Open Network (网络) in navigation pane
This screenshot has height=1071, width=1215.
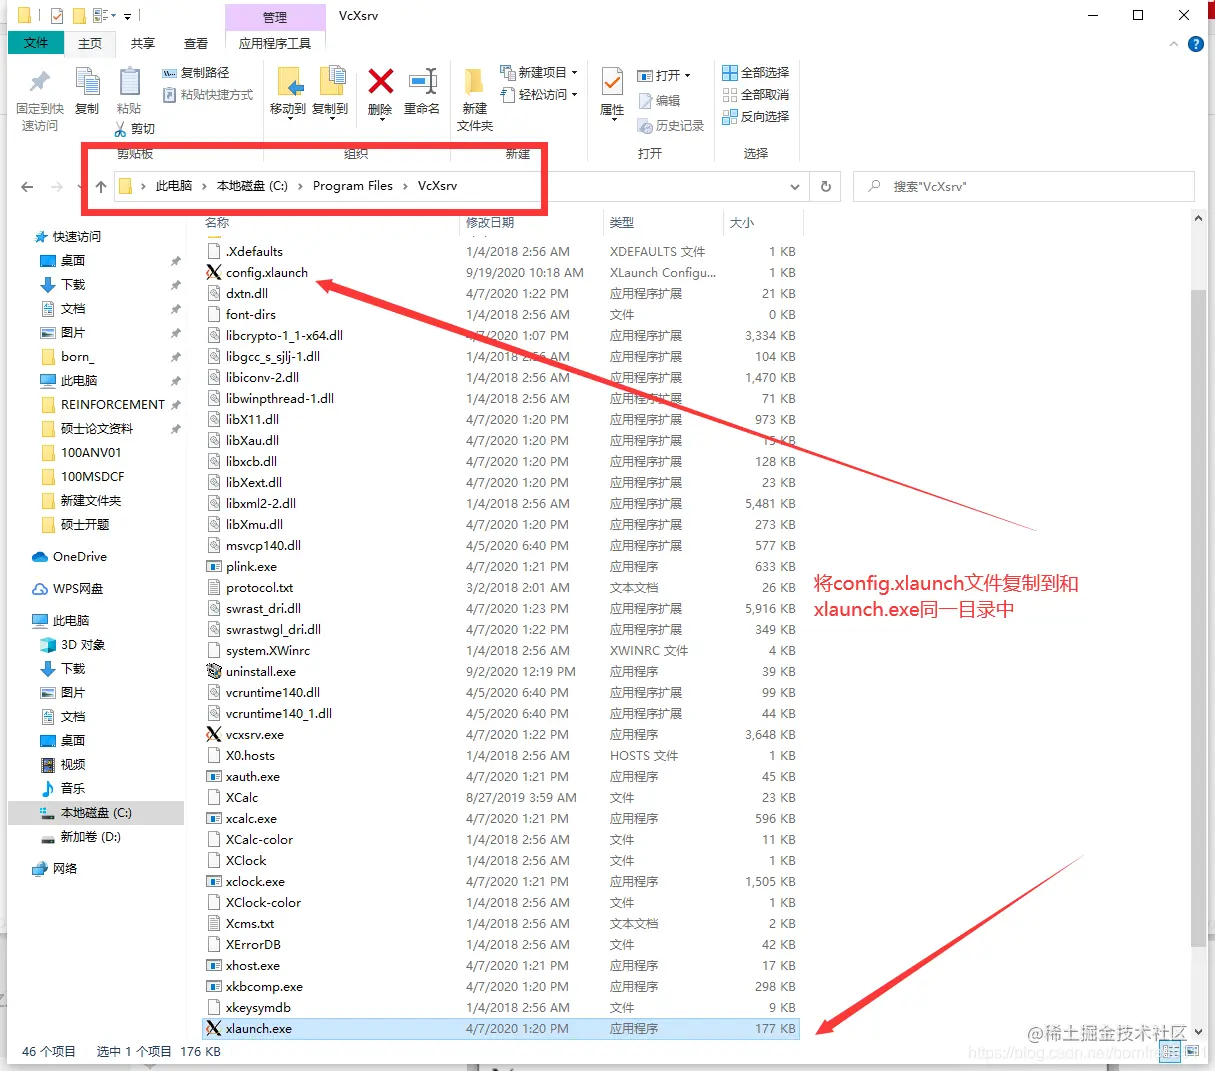tap(64, 869)
